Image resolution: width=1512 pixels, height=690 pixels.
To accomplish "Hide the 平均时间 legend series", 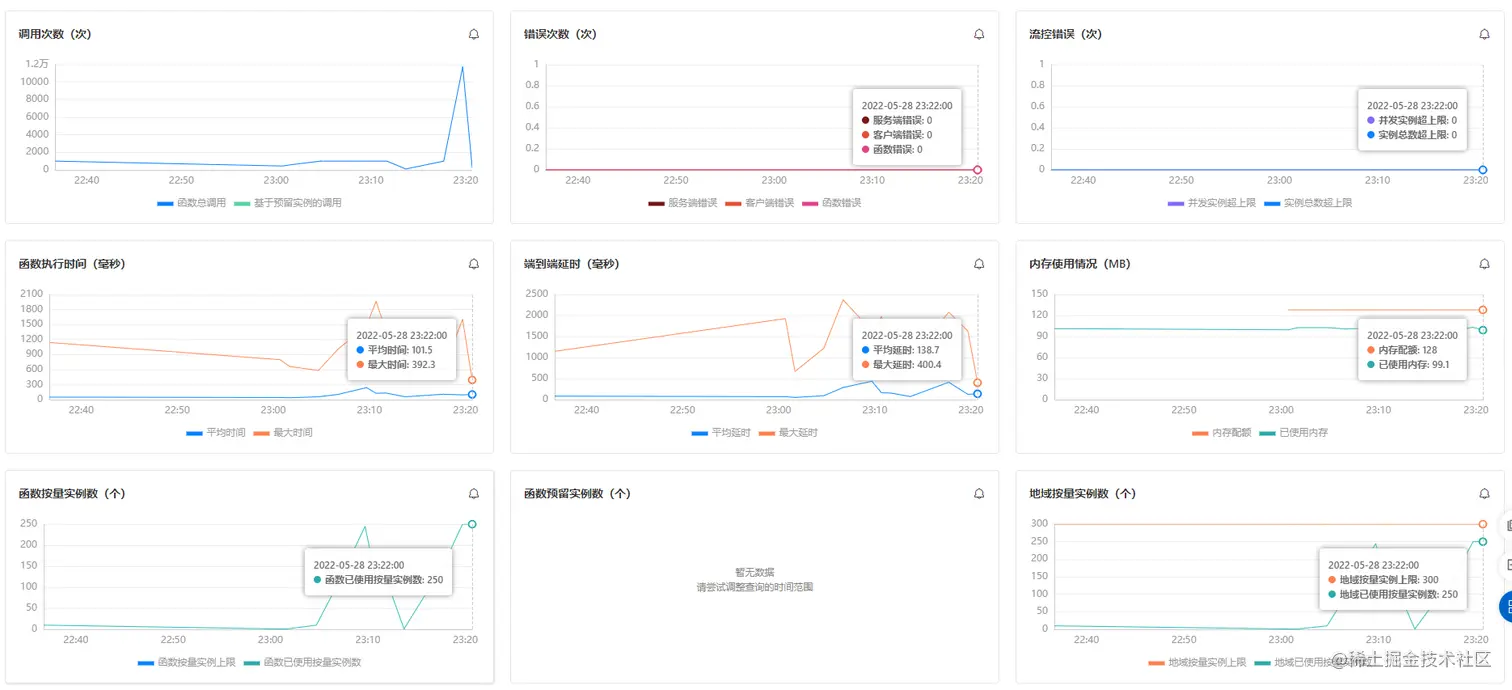I will 216,433.
